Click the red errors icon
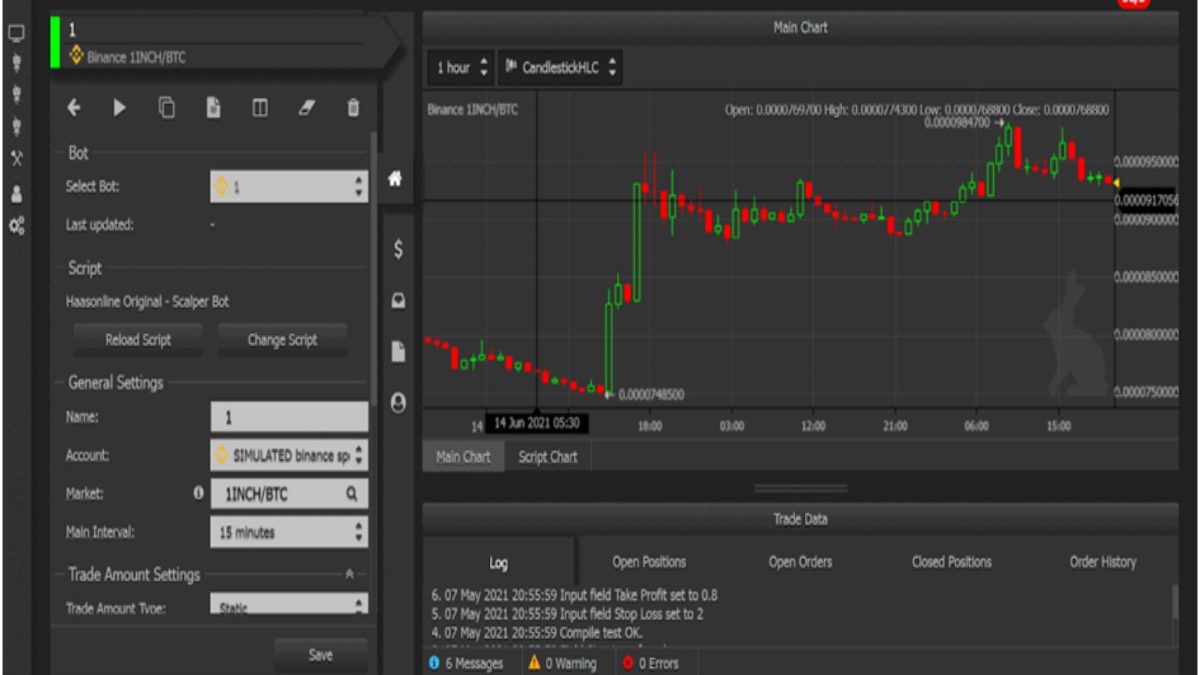 (628, 662)
